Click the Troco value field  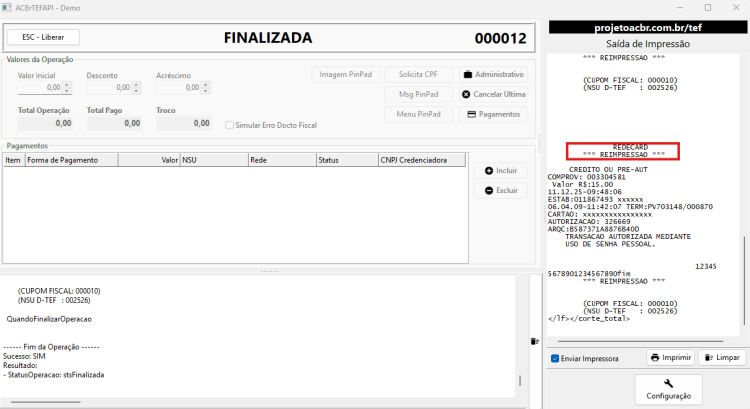click(x=184, y=123)
